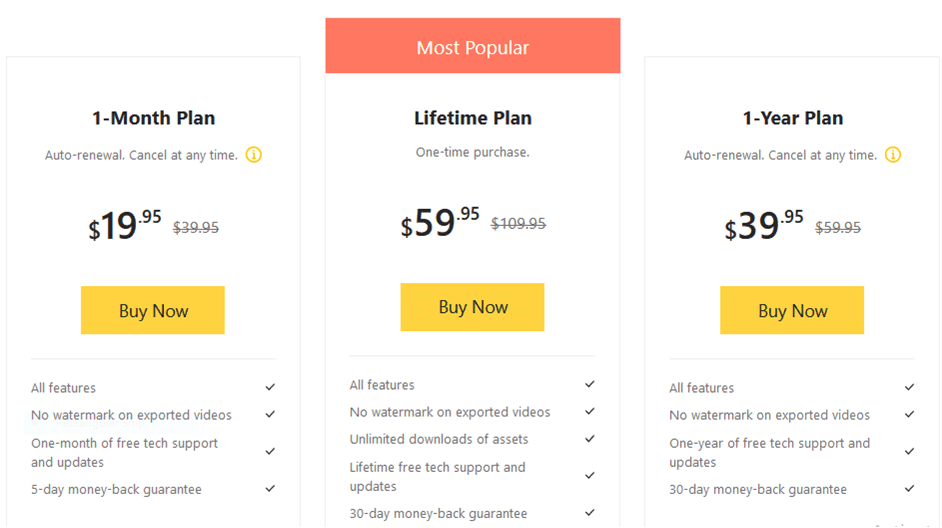942x528 pixels.
Task: Buy the 1-Month Plan now
Action: point(153,310)
